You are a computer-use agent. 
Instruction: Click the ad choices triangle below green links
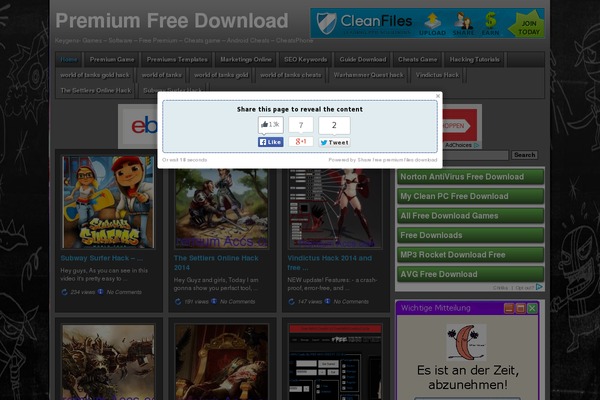[x=539, y=287]
